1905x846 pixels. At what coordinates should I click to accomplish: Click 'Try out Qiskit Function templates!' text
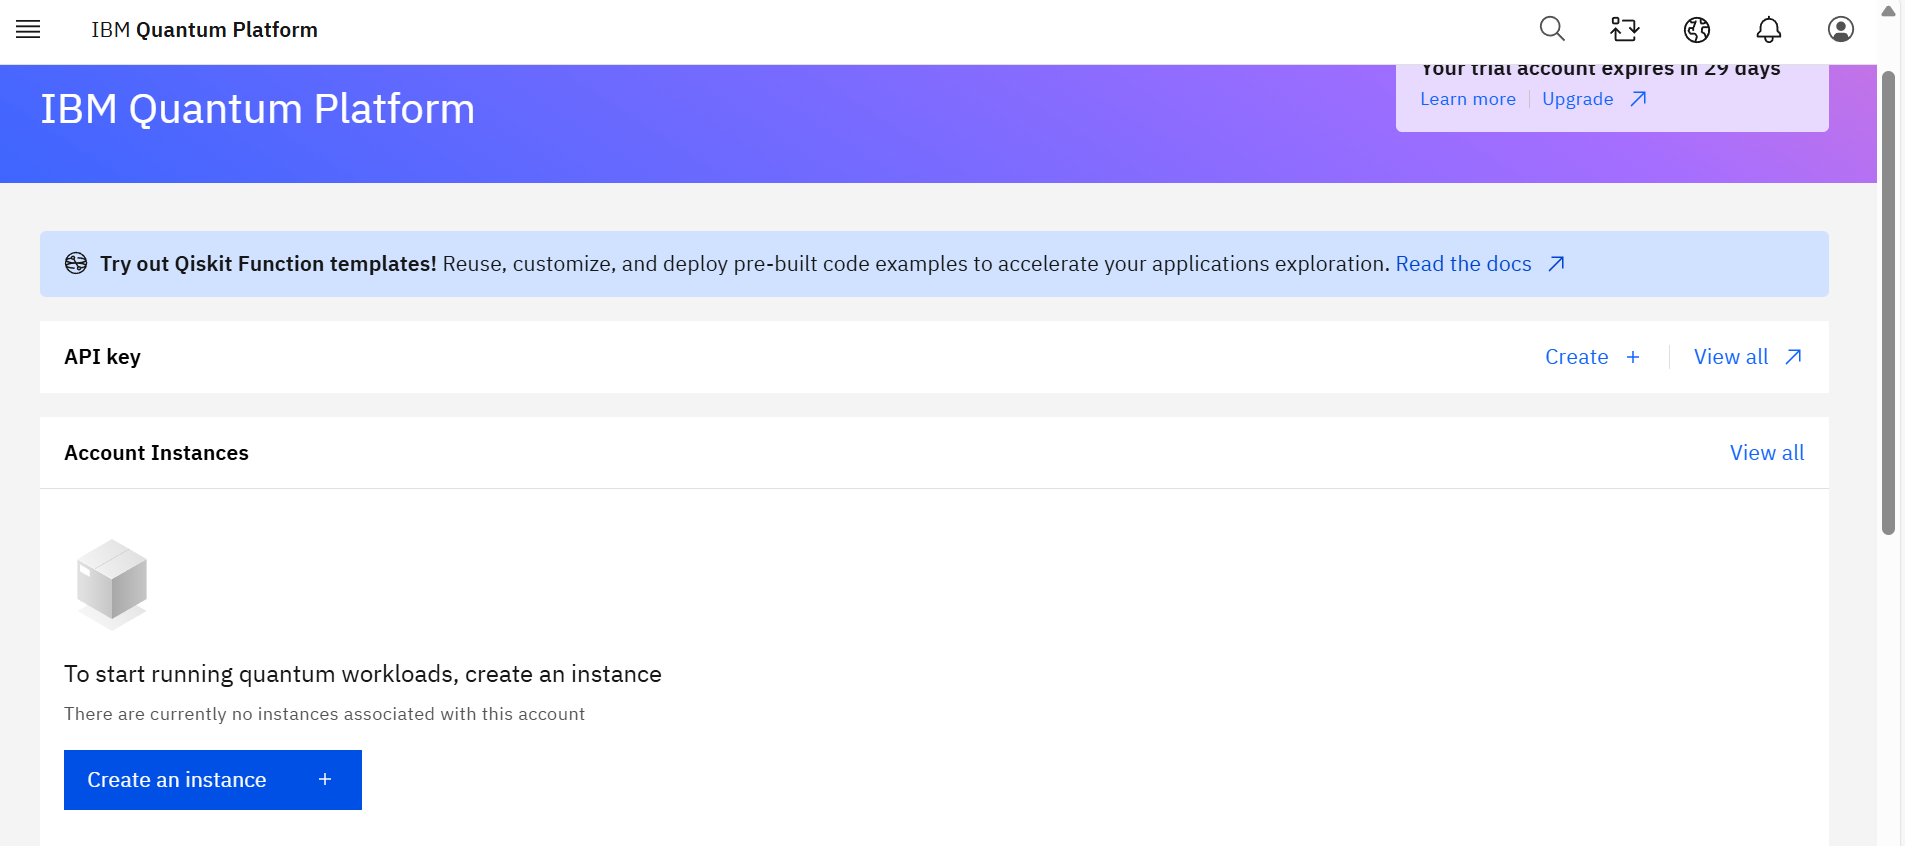tap(268, 264)
